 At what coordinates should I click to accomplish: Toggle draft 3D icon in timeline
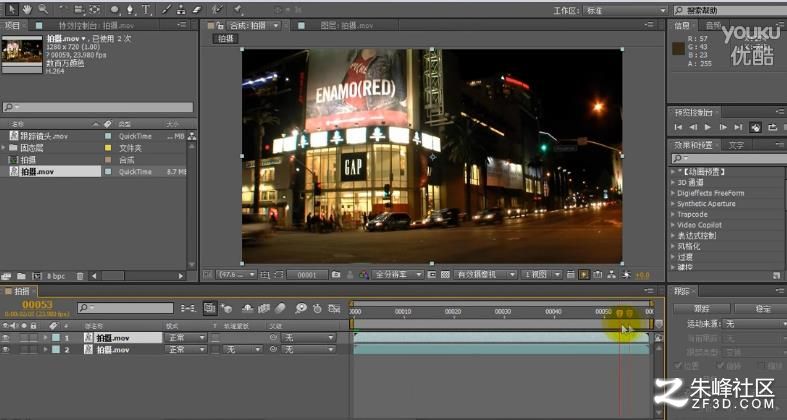pyautogui.click(x=226, y=309)
